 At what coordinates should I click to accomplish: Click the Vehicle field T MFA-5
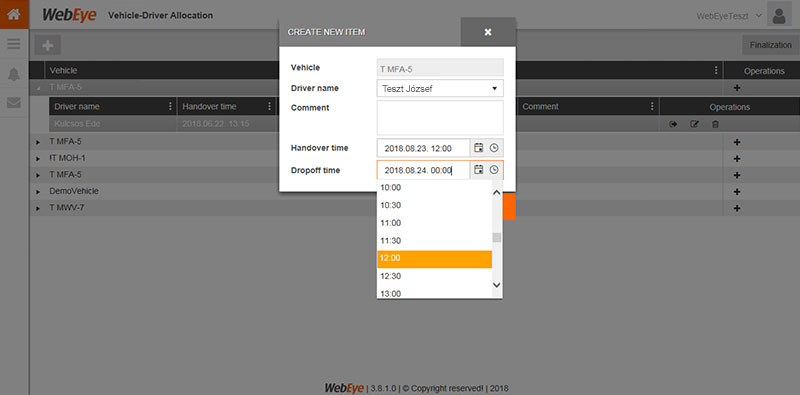[x=440, y=67]
